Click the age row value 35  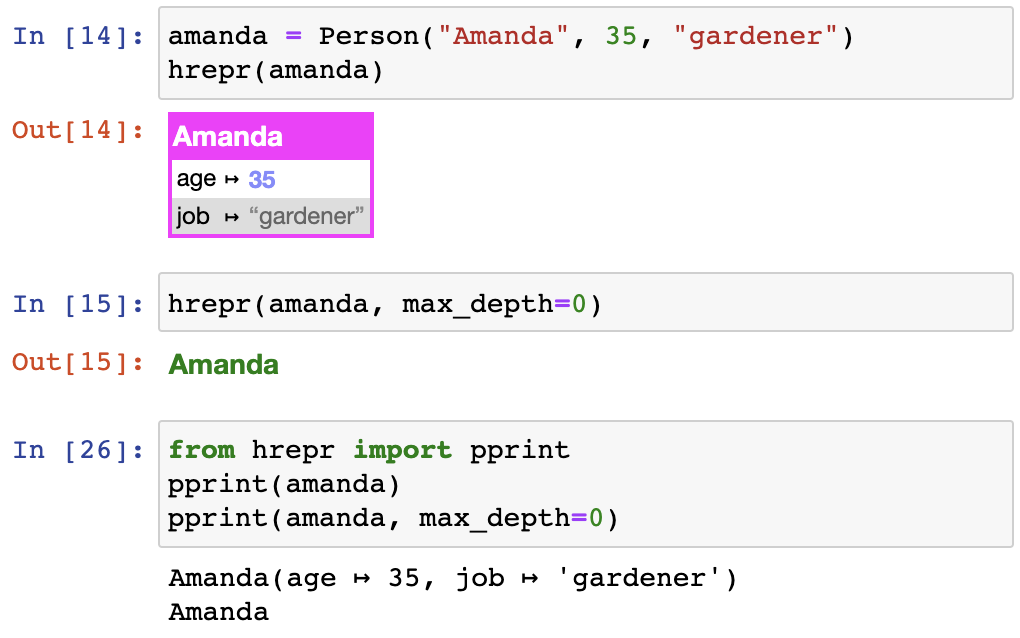click(x=262, y=179)
